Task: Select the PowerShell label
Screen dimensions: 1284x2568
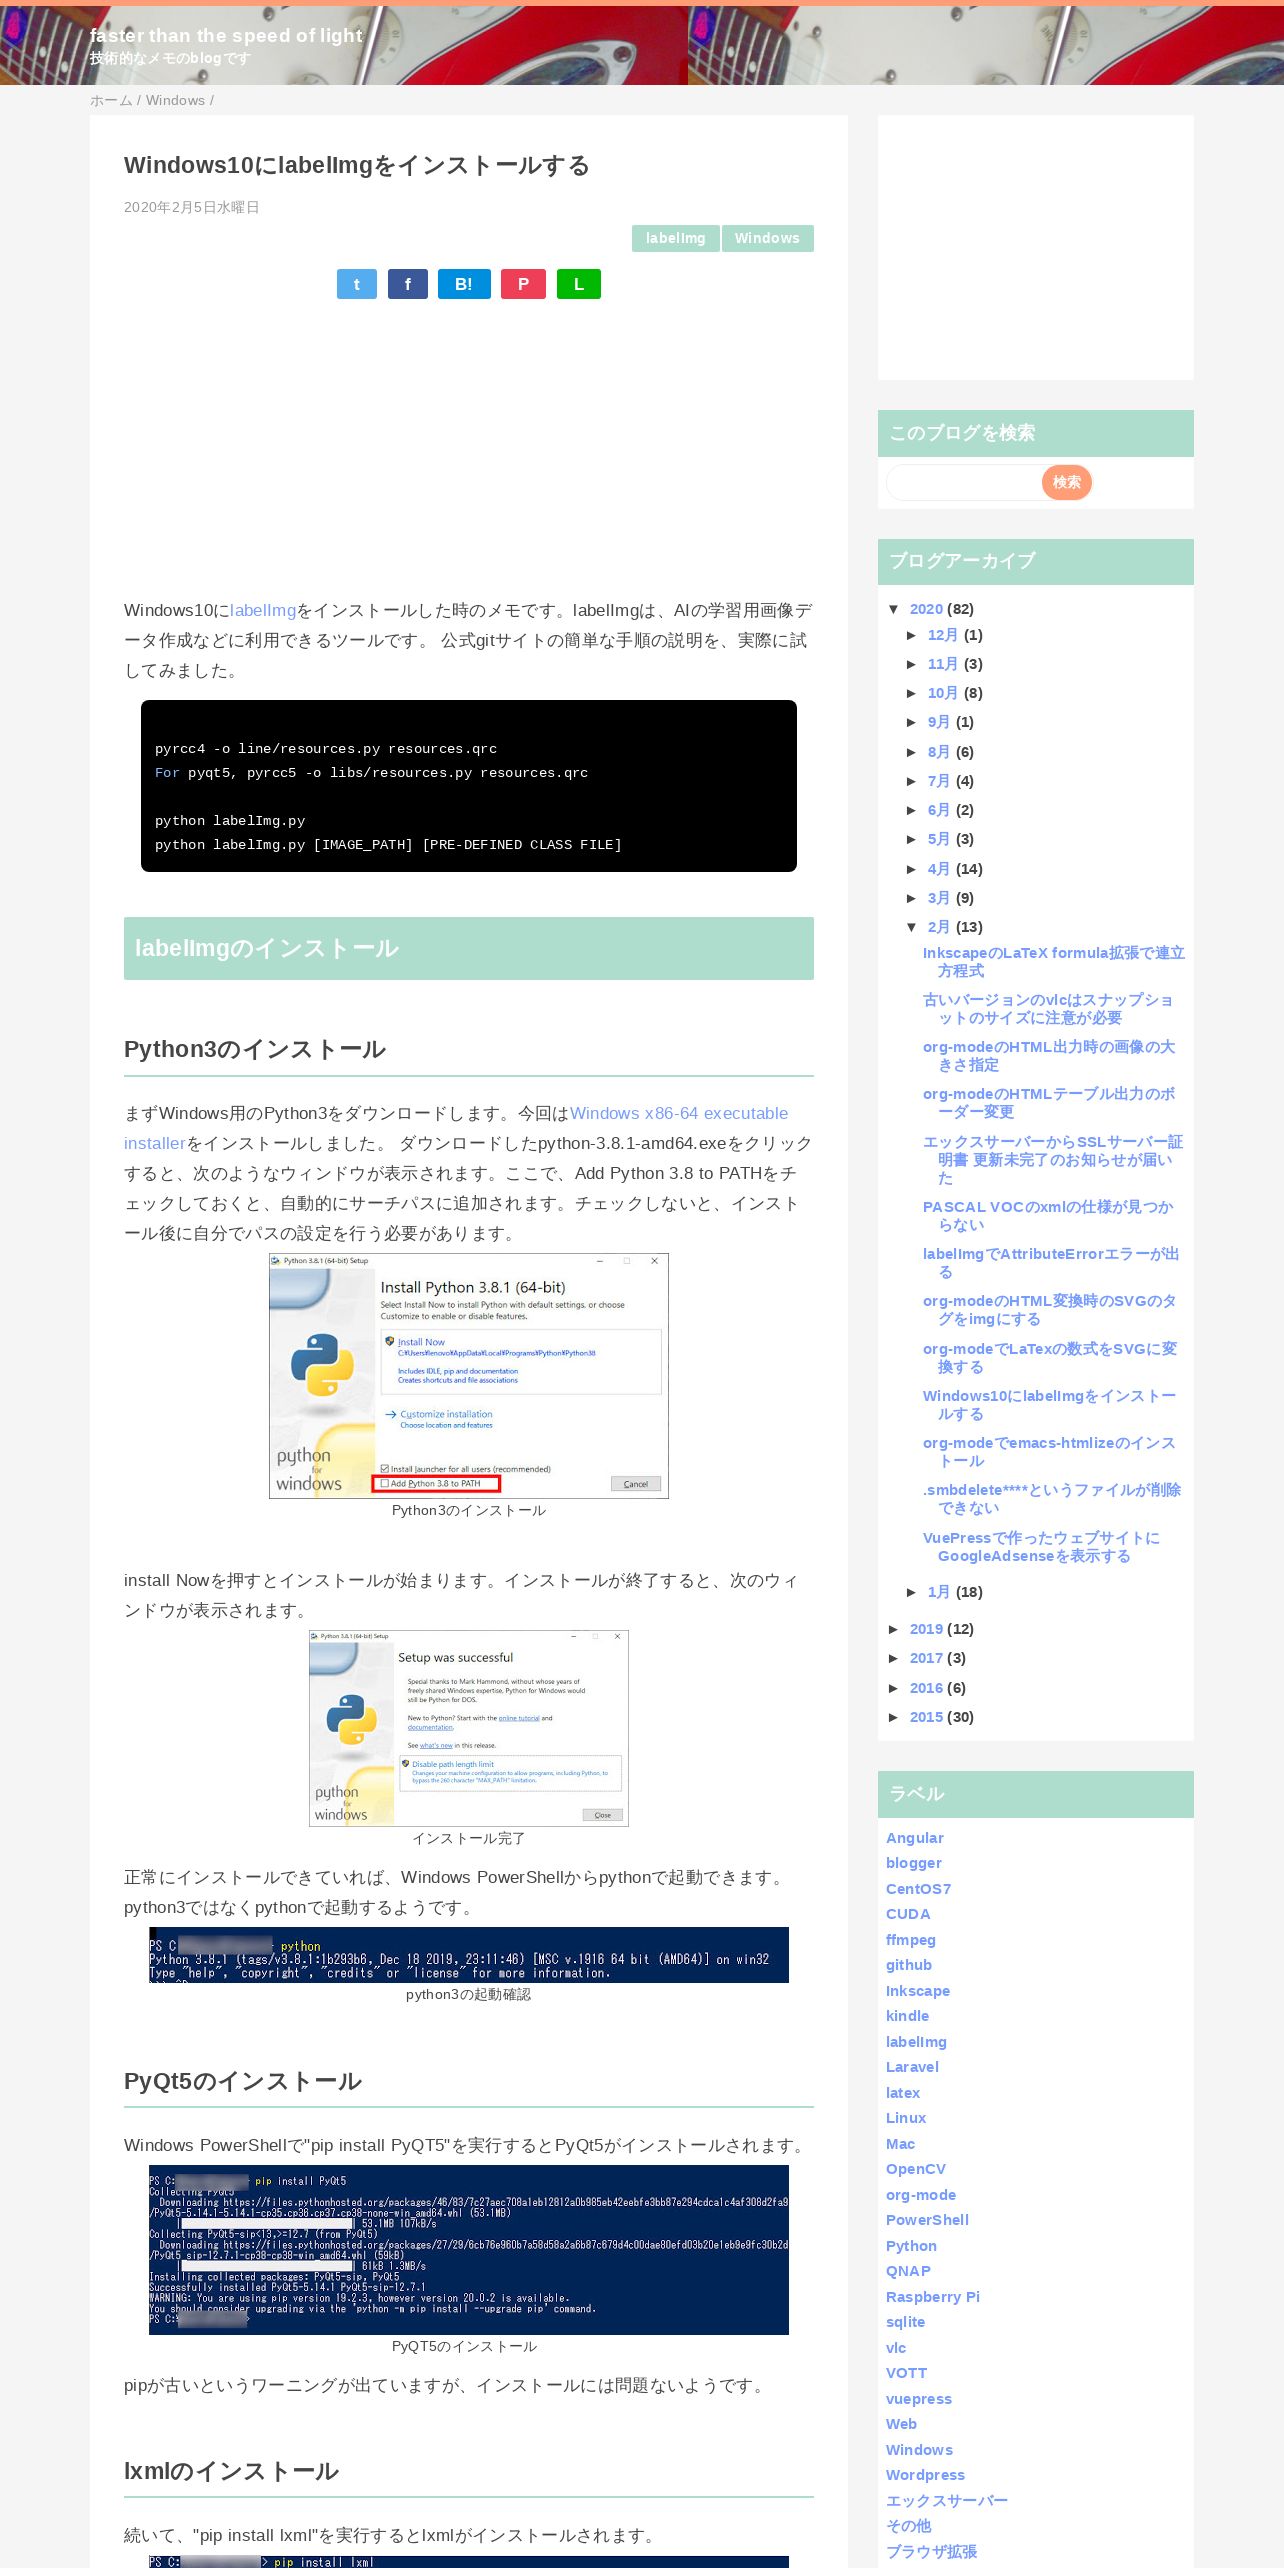Action: point(927,2220)
